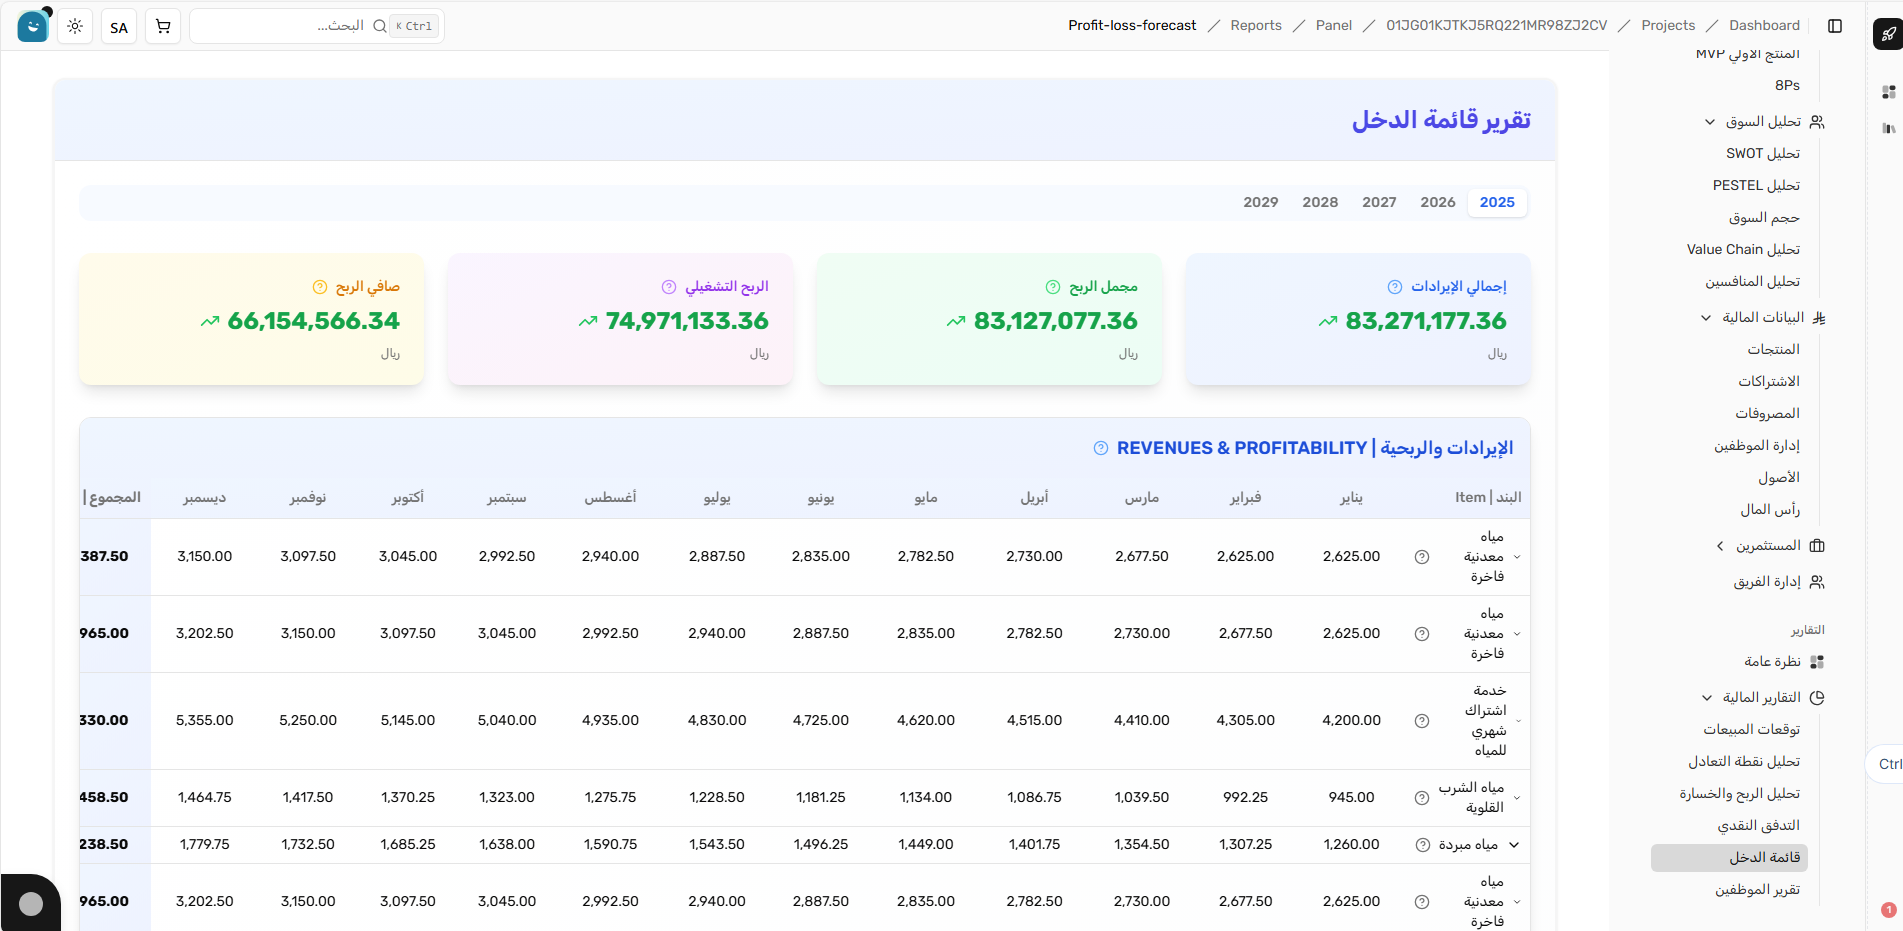Open the shopping cart

(x=162, y=26)
